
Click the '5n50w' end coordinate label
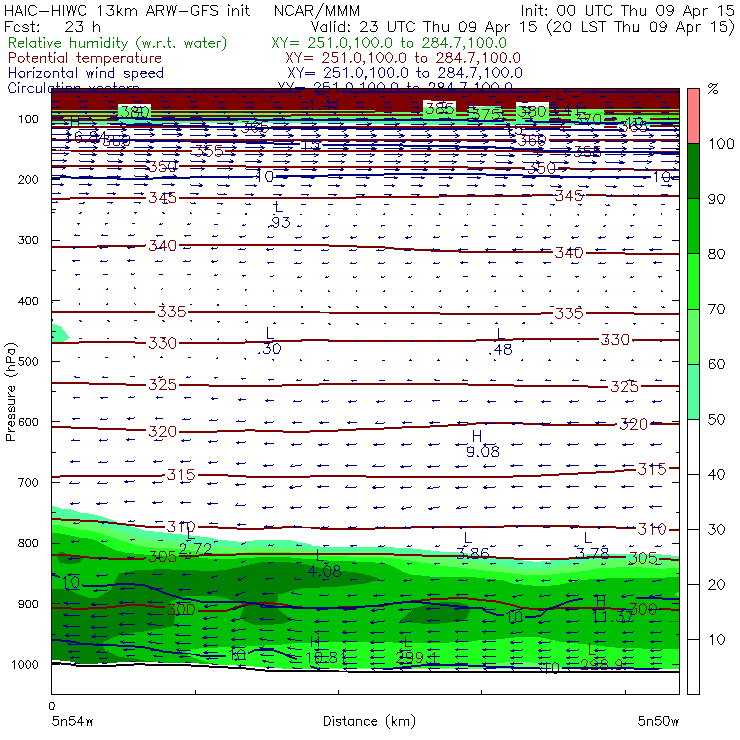tap(658, 721)
